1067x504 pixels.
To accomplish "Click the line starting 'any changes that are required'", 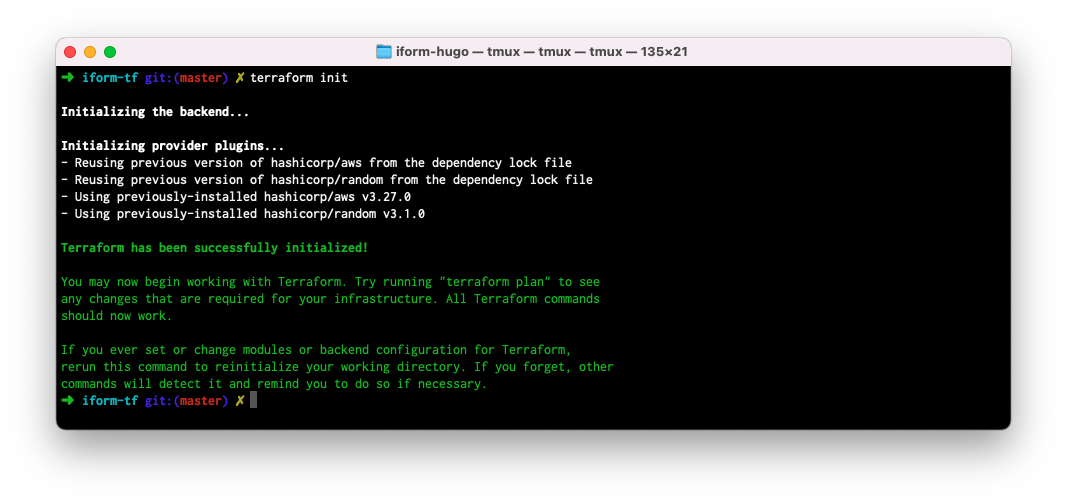I will coord(330,299).
